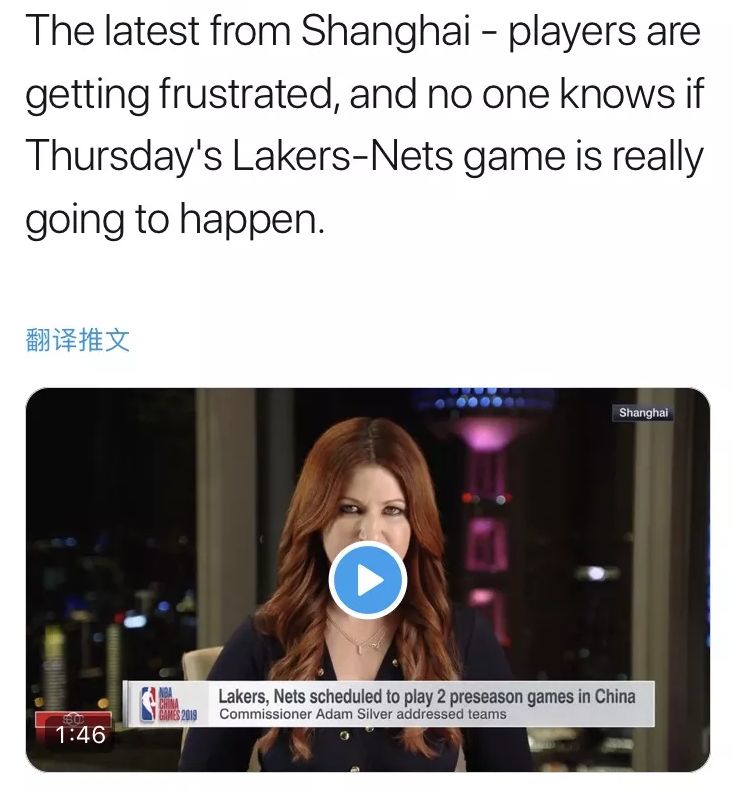This screenshot has width=732, height=789.
Task: Play the embedded video
Action: click(x=368, y=581)
